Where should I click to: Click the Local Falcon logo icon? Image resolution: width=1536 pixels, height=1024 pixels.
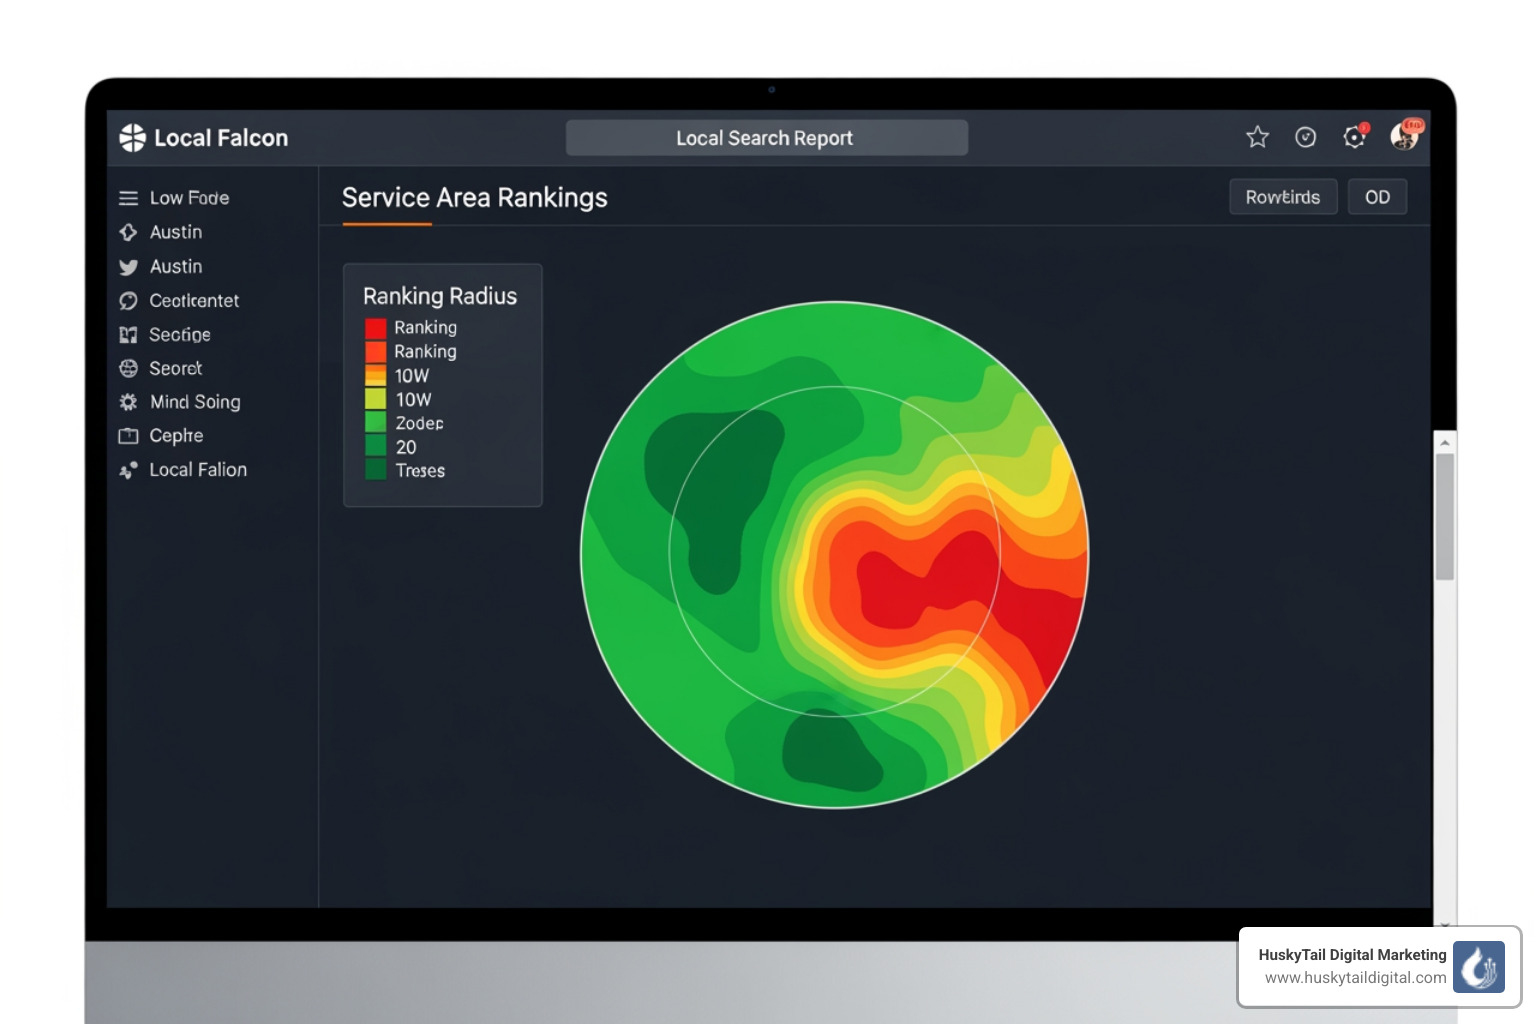[x=131, y=137]
